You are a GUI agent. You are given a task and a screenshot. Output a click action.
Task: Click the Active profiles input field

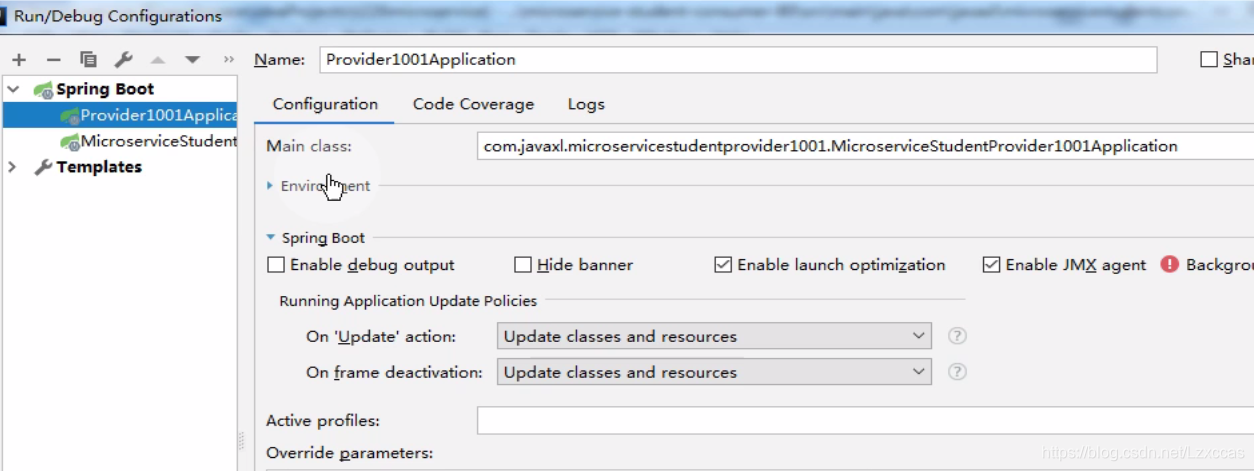[x=866, y=421]
